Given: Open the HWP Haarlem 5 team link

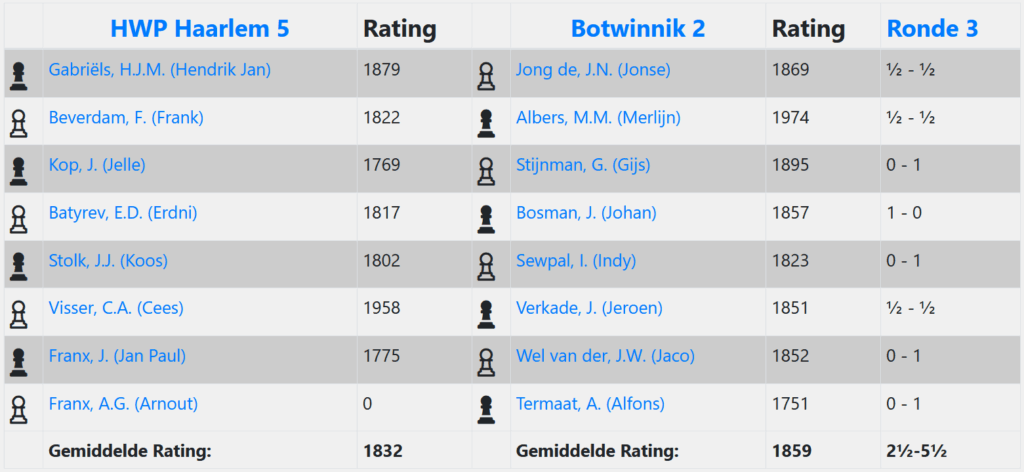Looking at the screenshot, I should tap(200, 29).
